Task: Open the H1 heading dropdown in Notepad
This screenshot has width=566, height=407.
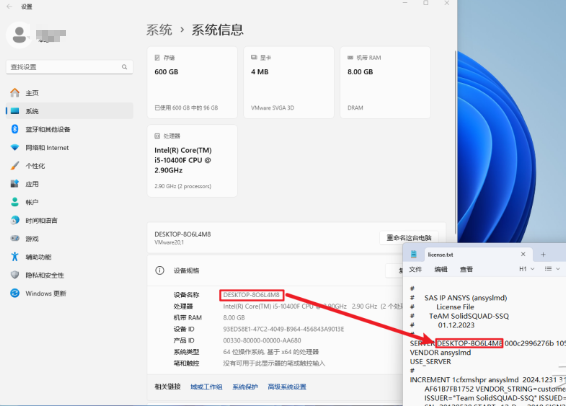Action: coord(527,269)
